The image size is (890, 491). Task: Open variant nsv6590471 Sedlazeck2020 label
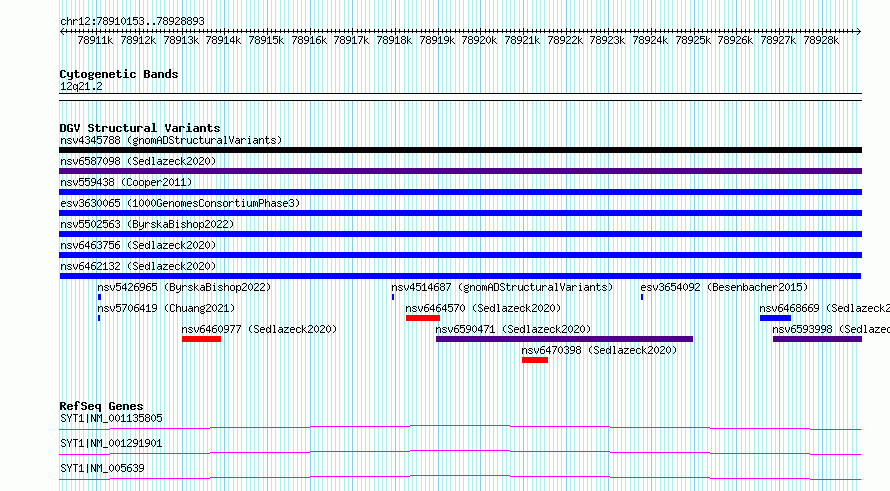513,329
